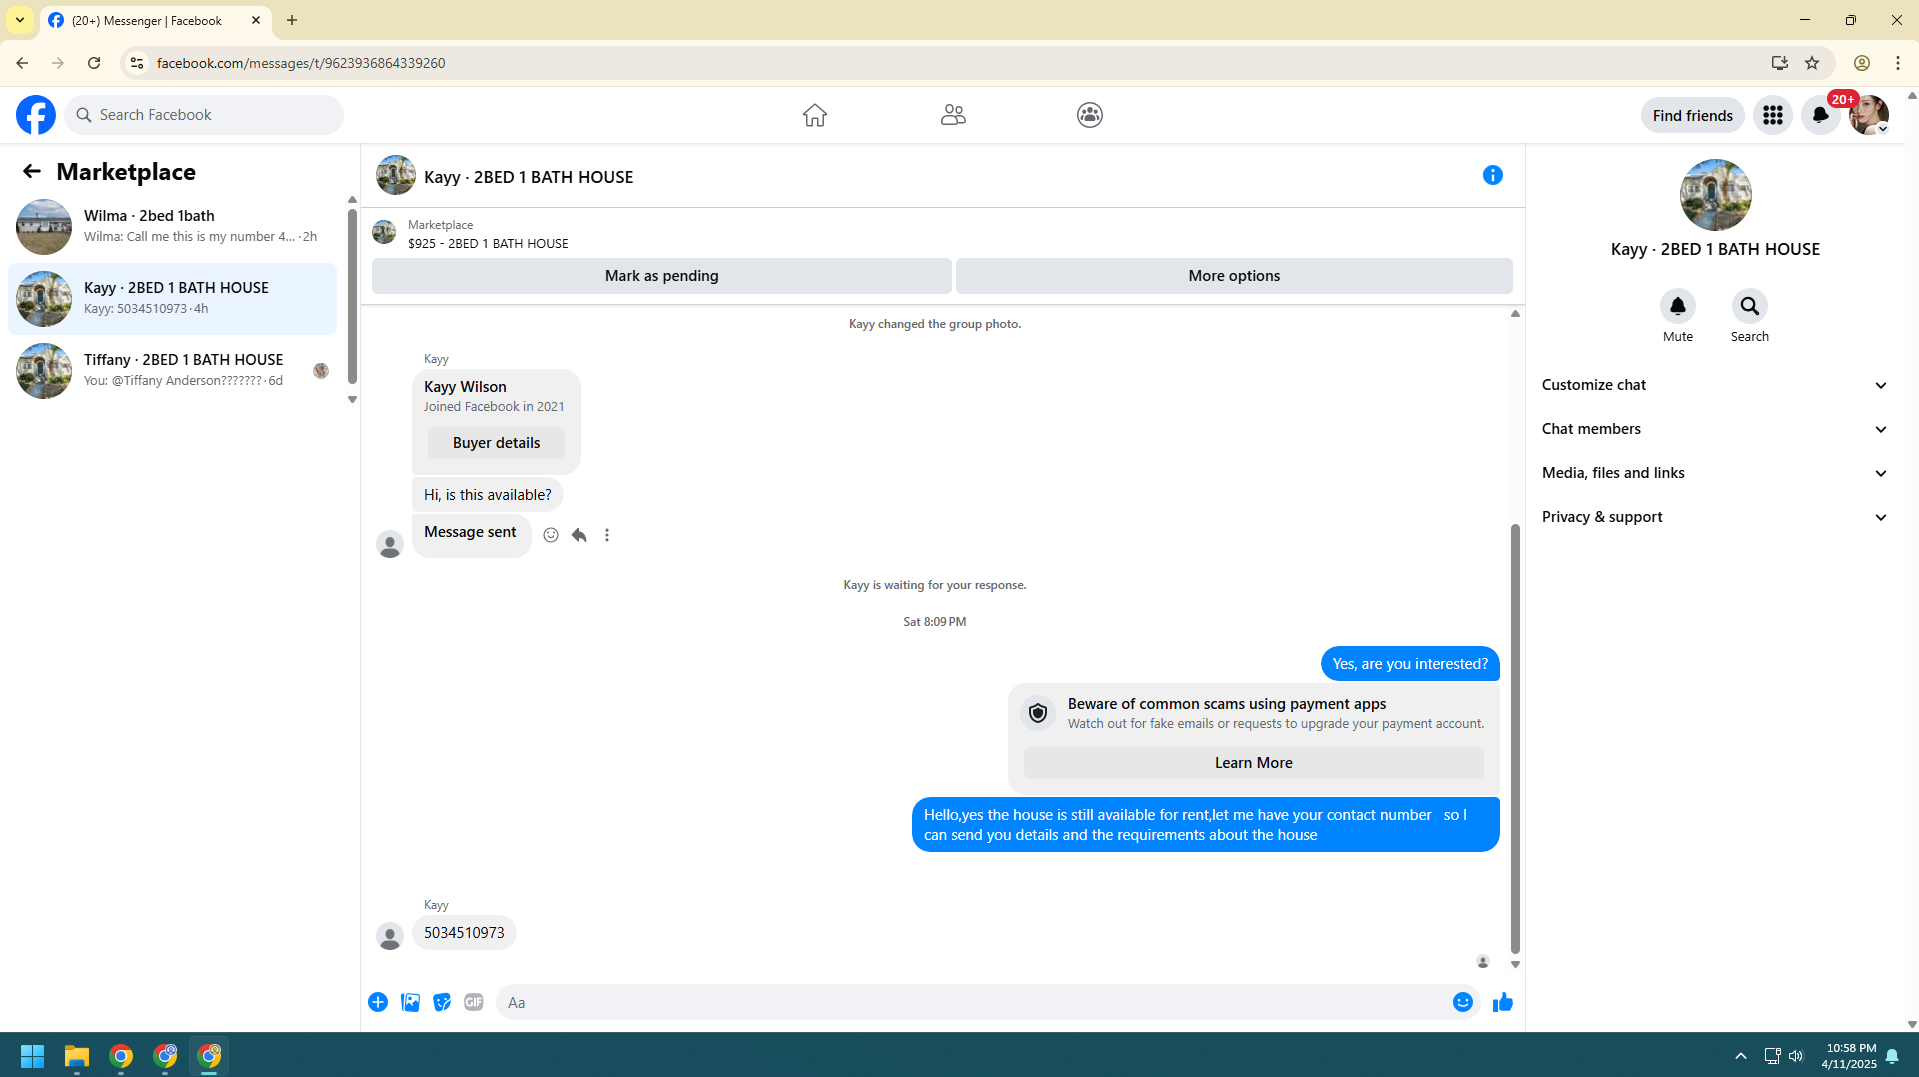Open the taskbar volume control
The image size is (1919, 1077).
[x=1796, y=1056]
